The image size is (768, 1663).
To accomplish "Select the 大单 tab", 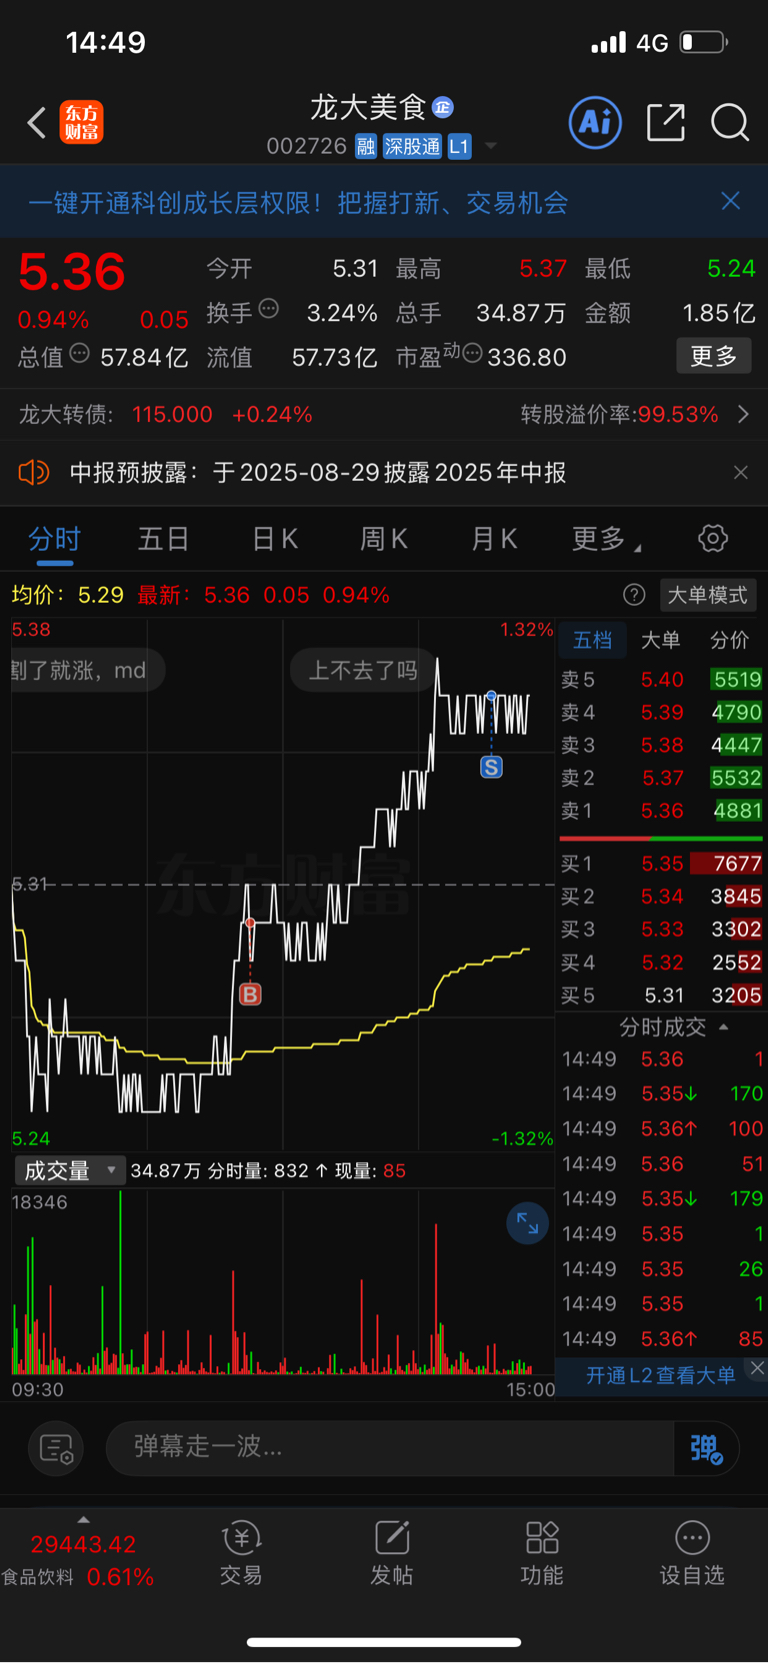I will [660, 640].
